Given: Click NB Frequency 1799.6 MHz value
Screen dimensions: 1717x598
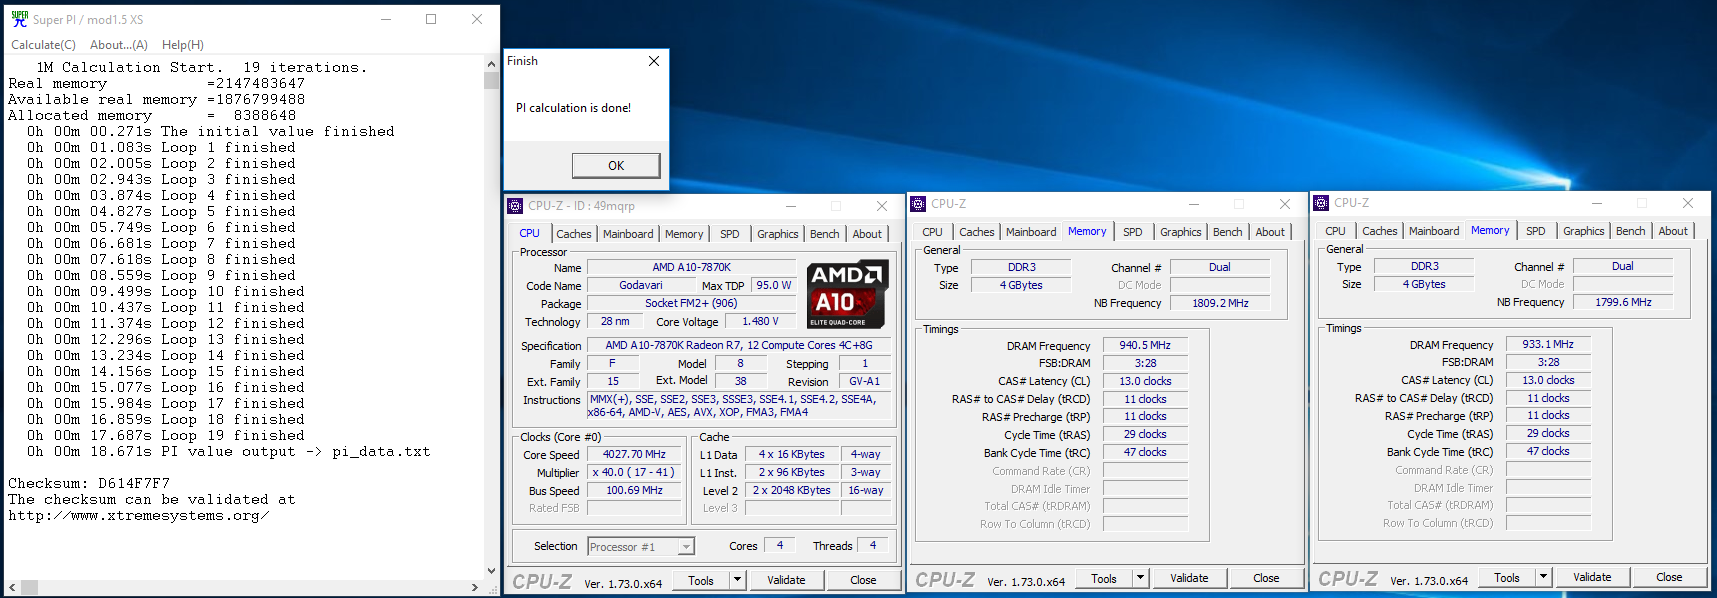Looking at the screenshot, I should pos(1623,302).
